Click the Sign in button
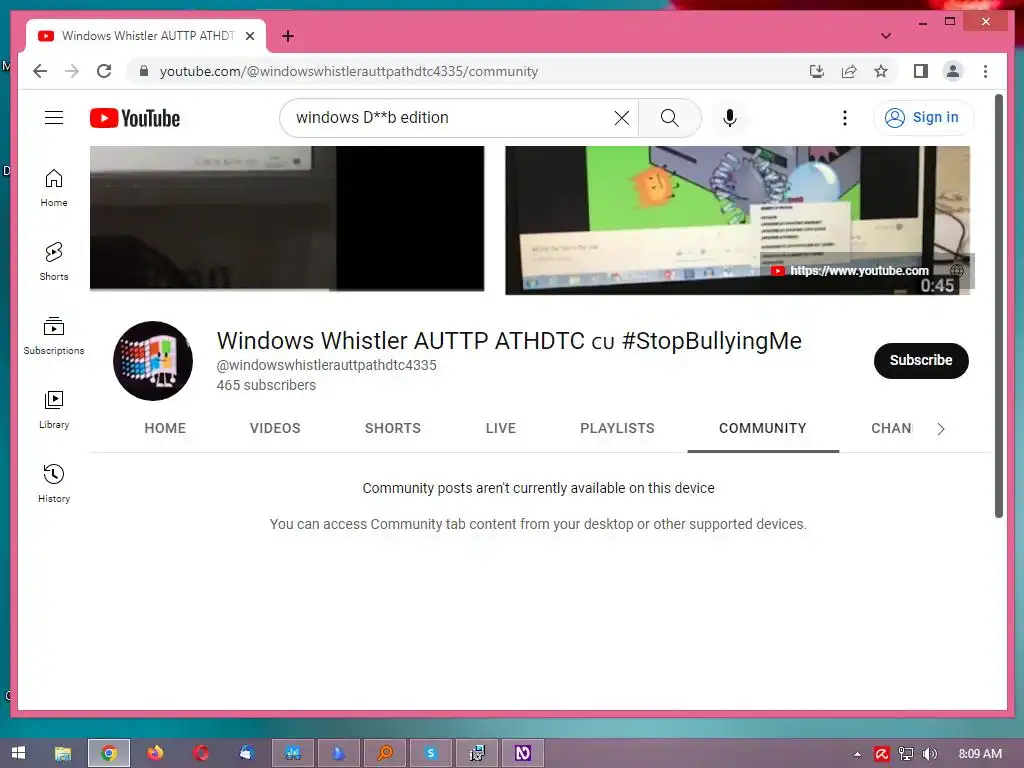The image size is (1024, 768). tap(923, 118)
